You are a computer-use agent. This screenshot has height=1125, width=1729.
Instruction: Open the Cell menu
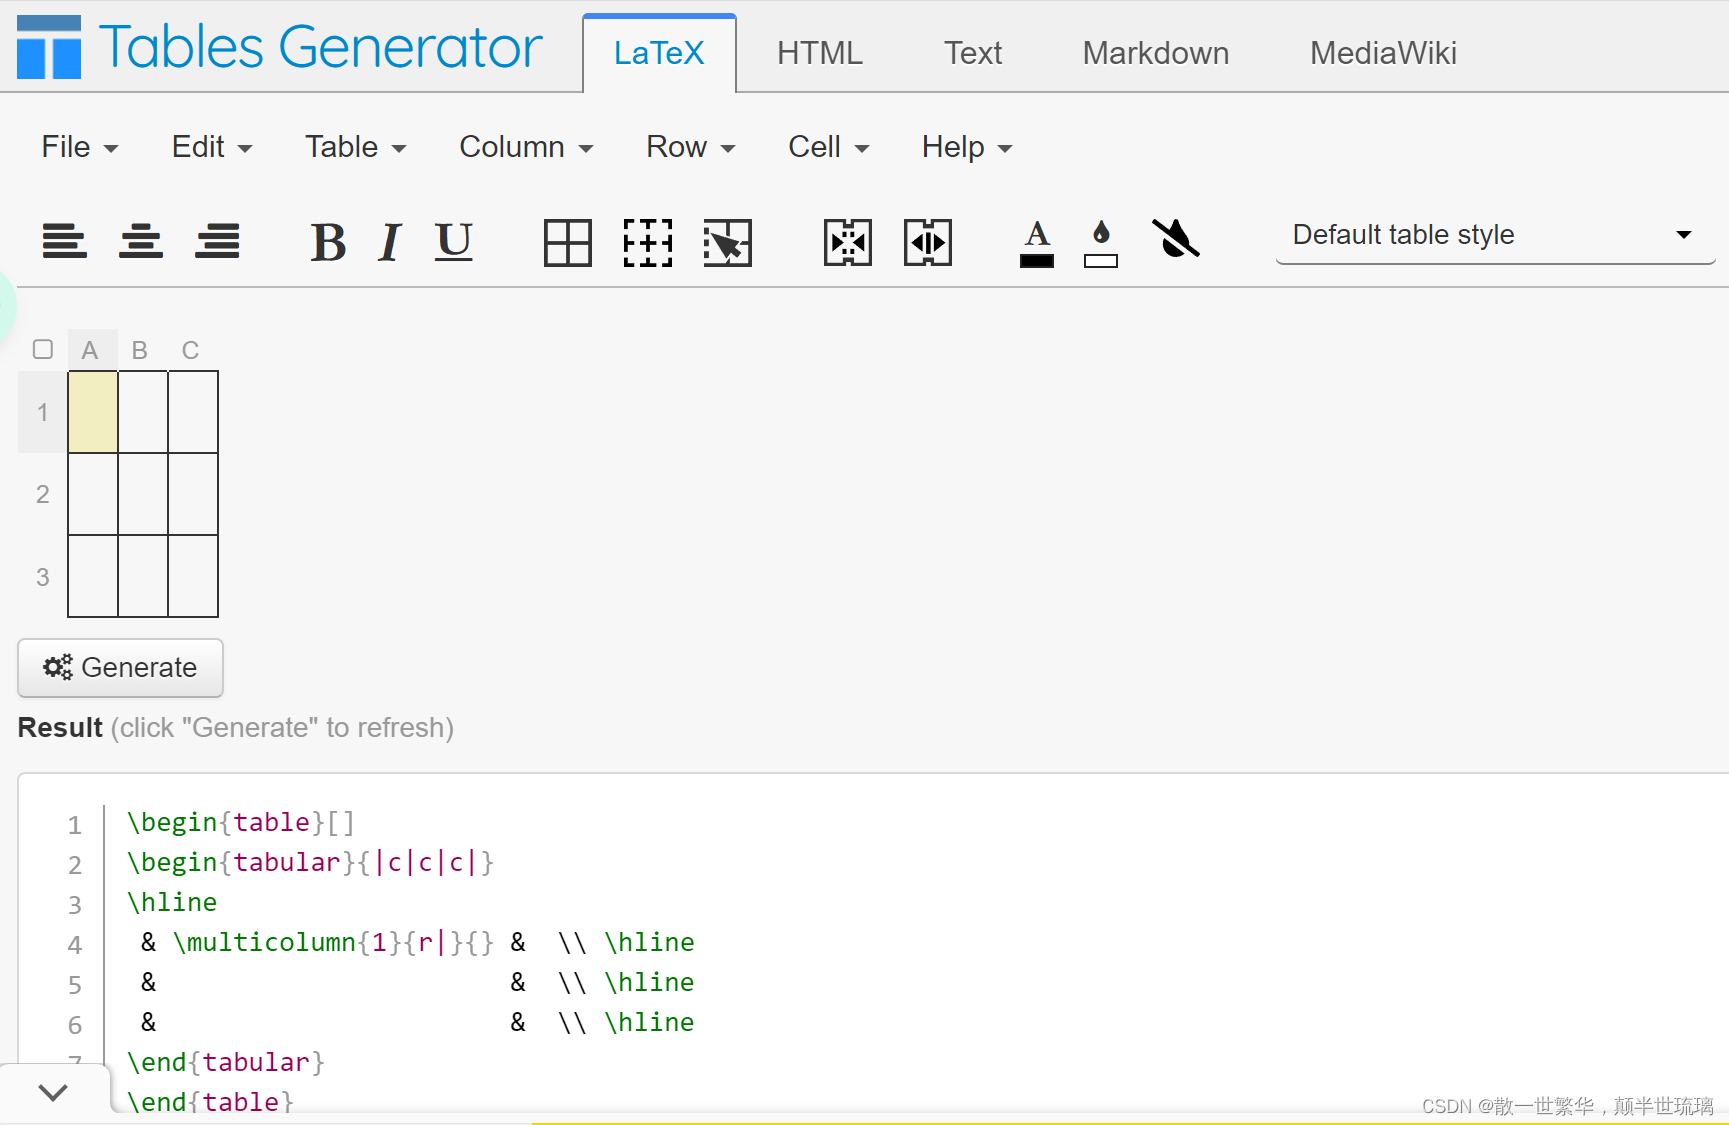[828, 147]
